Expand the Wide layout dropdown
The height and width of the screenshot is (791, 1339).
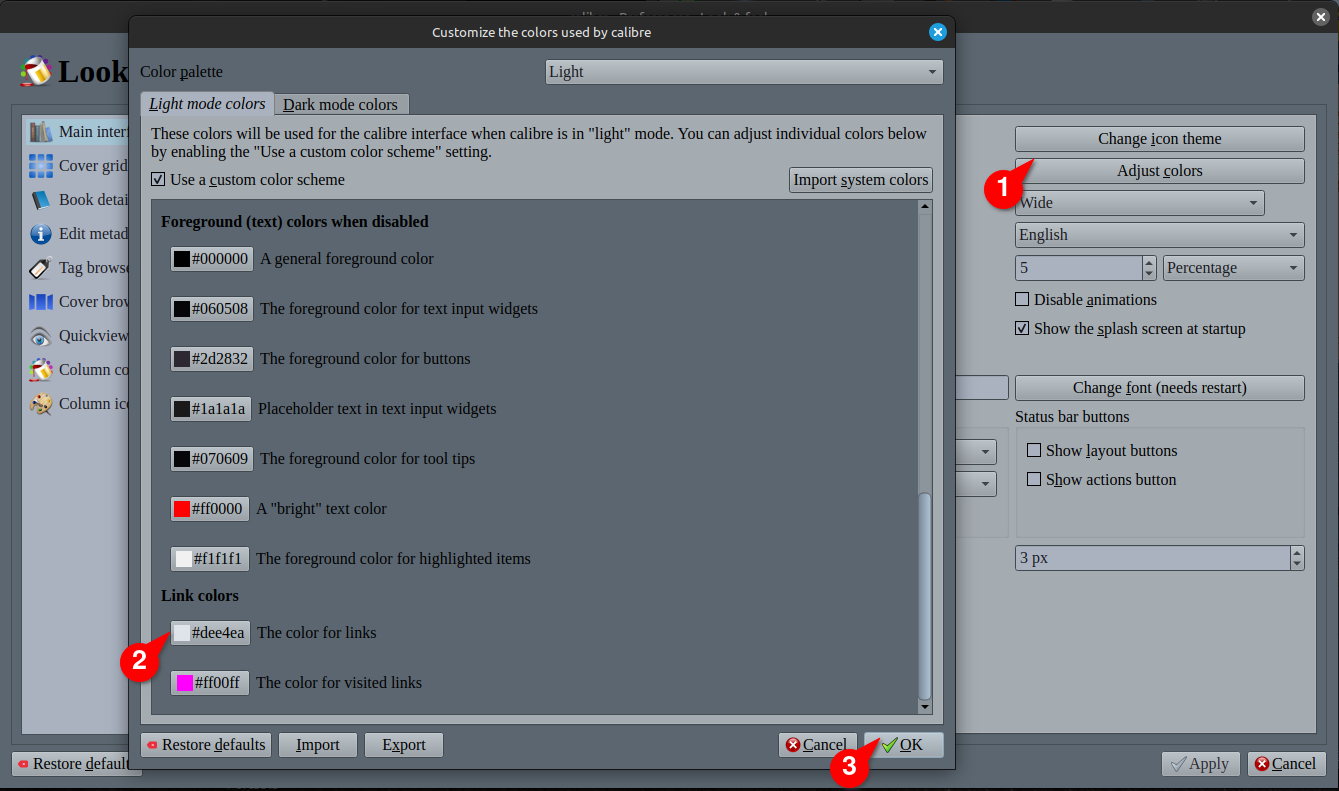pos(1140,203)
